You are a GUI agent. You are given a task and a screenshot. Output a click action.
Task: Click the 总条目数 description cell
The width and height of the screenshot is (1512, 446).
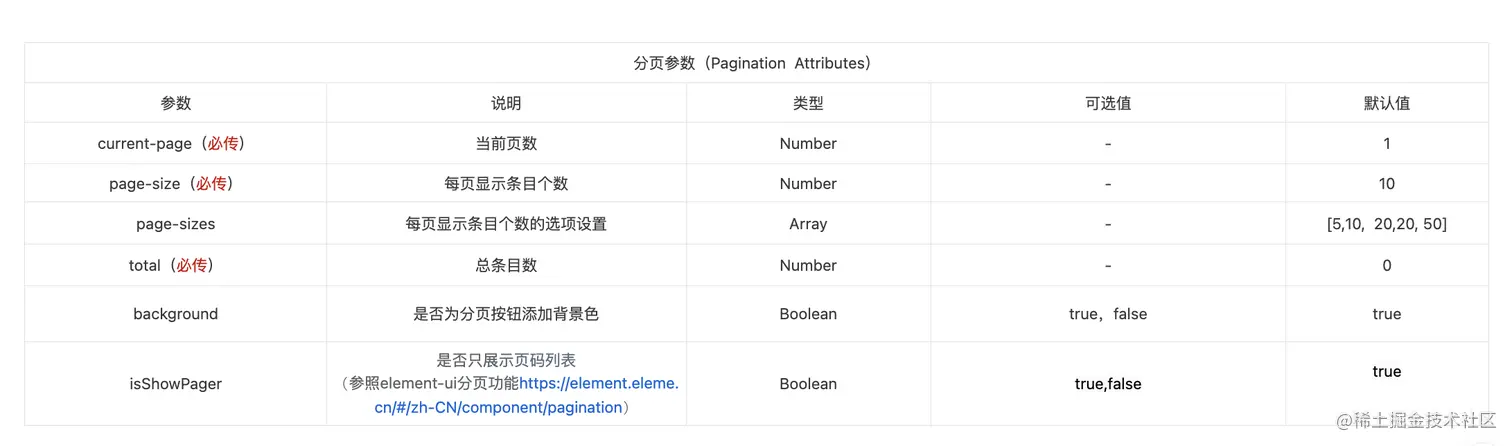pos(506,265)
